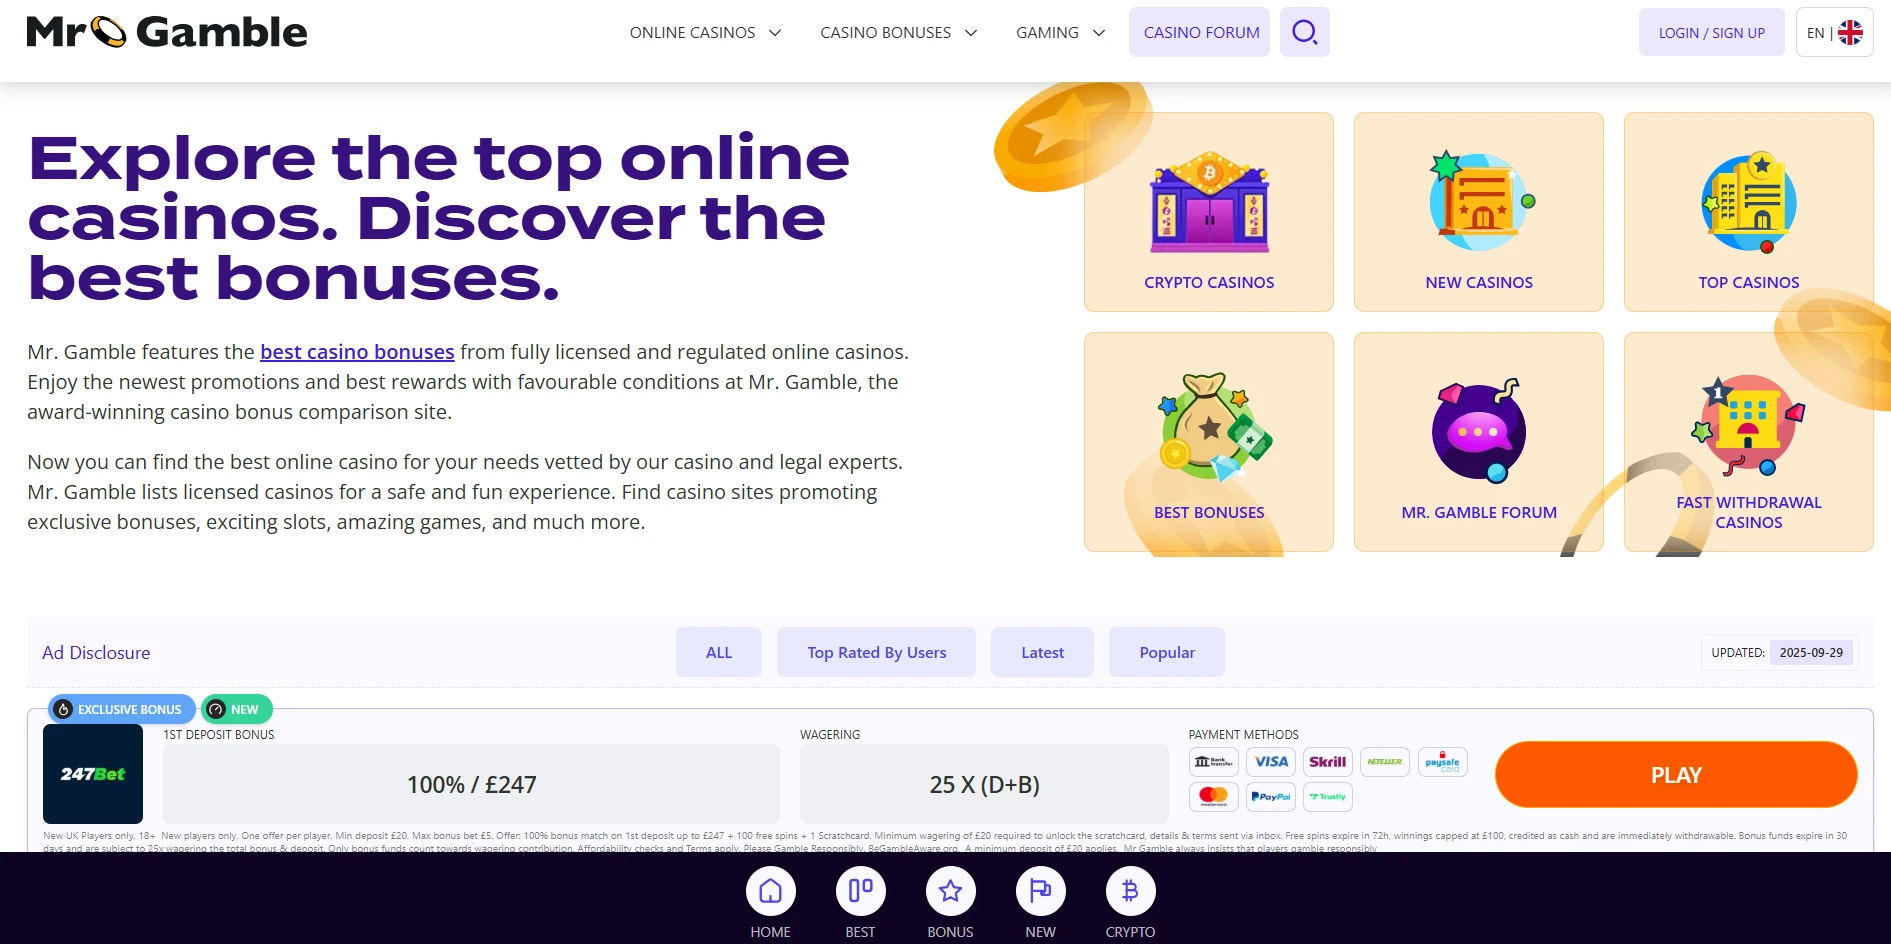The image size is (1891, 944).
Task: Open the 247Bet casino logo thumbnail
Action: 93,774
